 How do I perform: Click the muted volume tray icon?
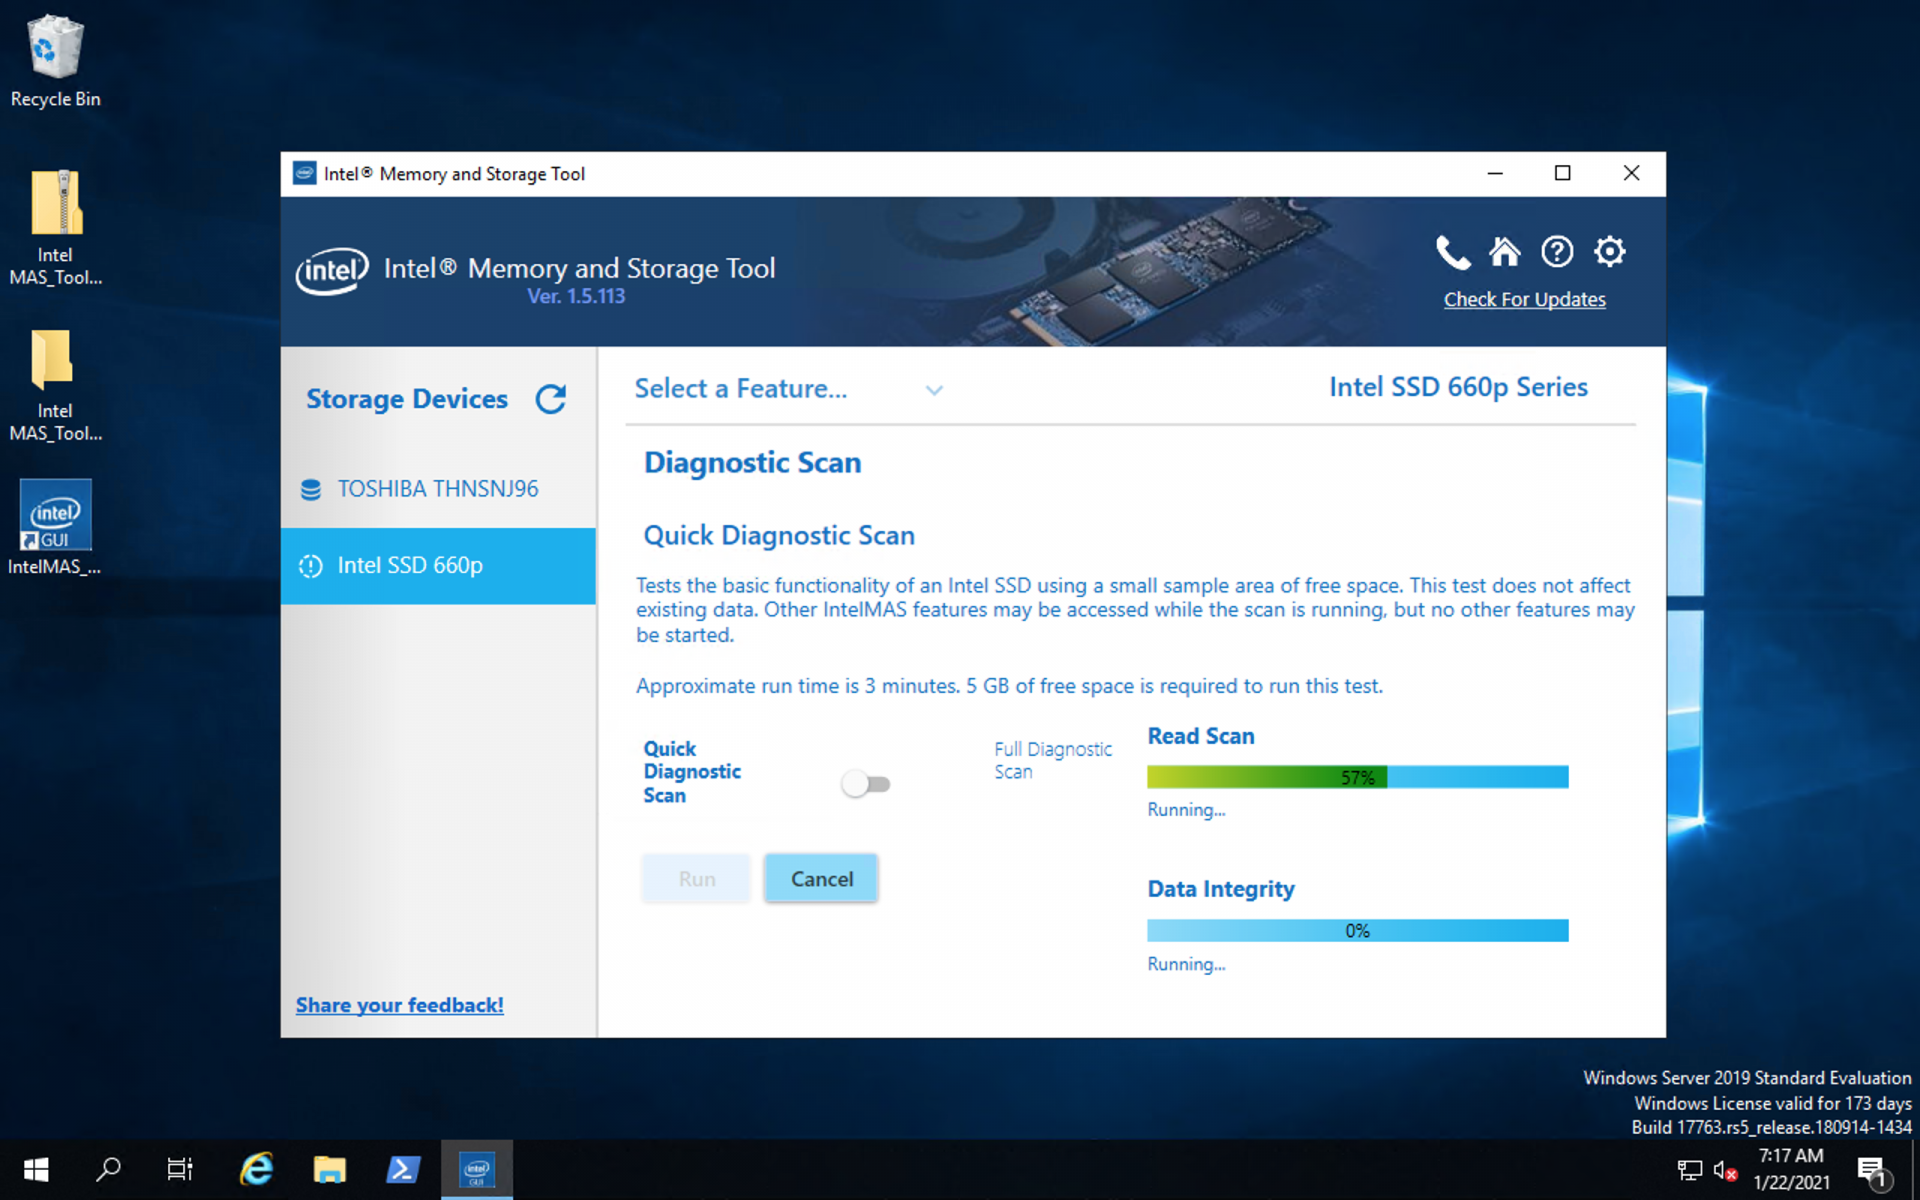point(1725,1169)
